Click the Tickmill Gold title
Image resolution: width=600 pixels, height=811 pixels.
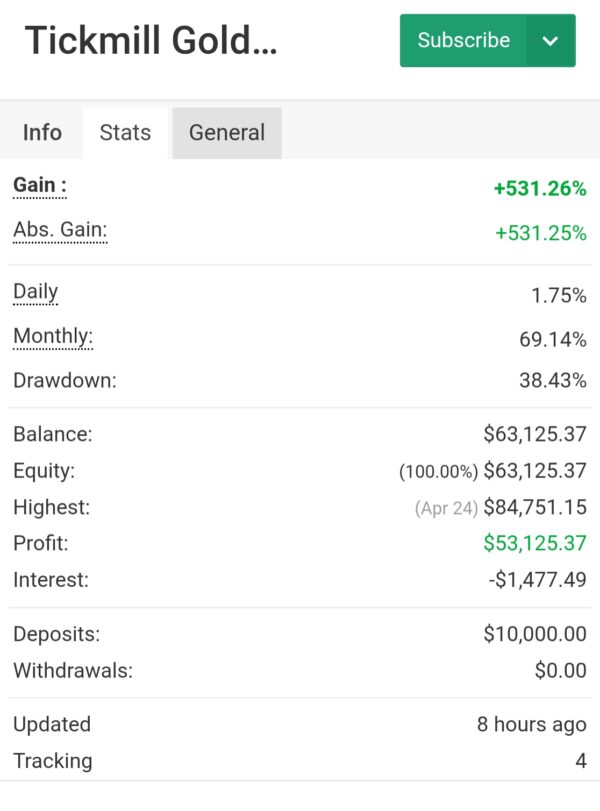tap(151, 40)
